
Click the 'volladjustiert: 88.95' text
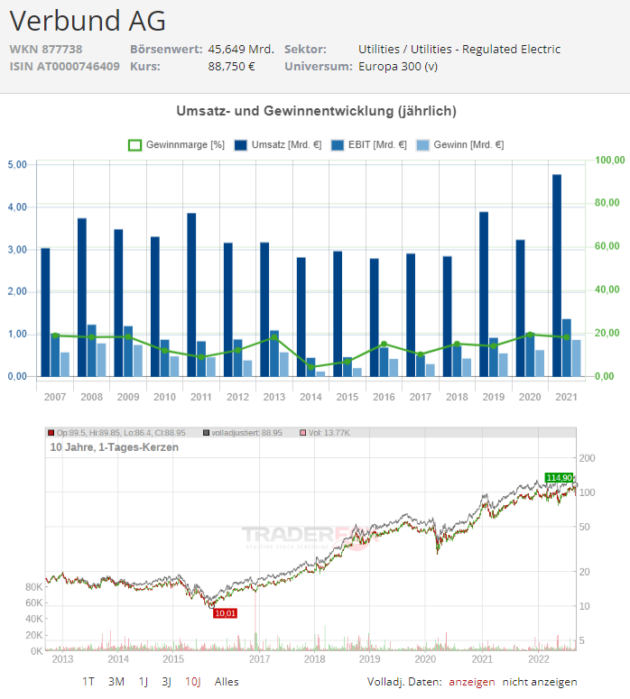coord(247,433)
